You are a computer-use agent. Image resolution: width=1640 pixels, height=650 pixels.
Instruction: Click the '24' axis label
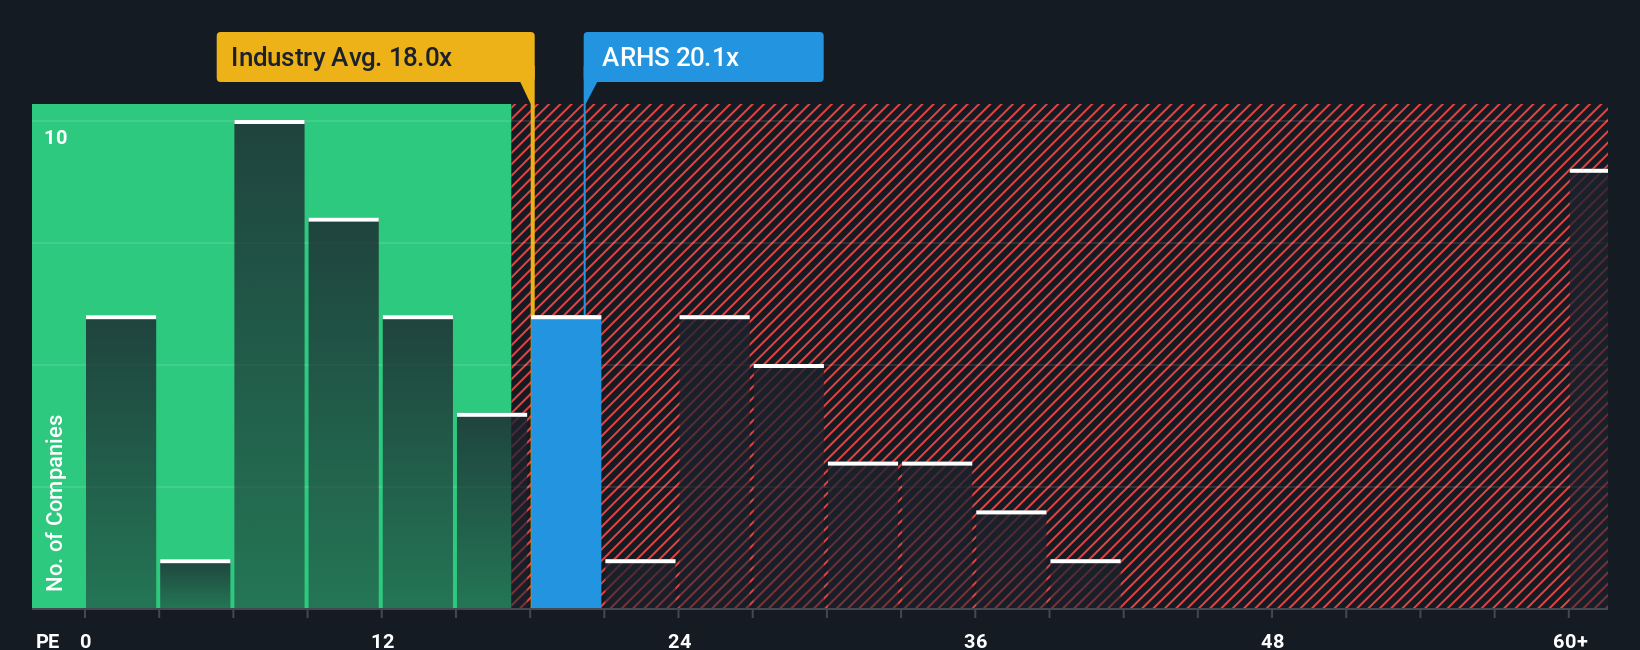[680, 640]
